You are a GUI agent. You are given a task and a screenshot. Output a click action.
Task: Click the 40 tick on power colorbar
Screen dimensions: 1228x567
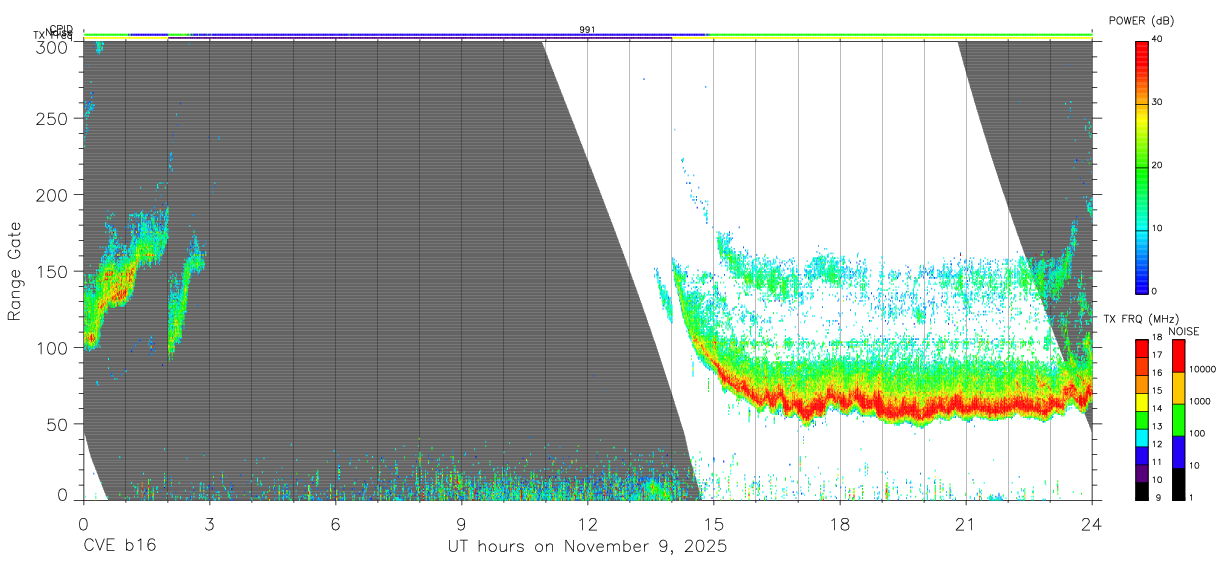point(1158,39)
